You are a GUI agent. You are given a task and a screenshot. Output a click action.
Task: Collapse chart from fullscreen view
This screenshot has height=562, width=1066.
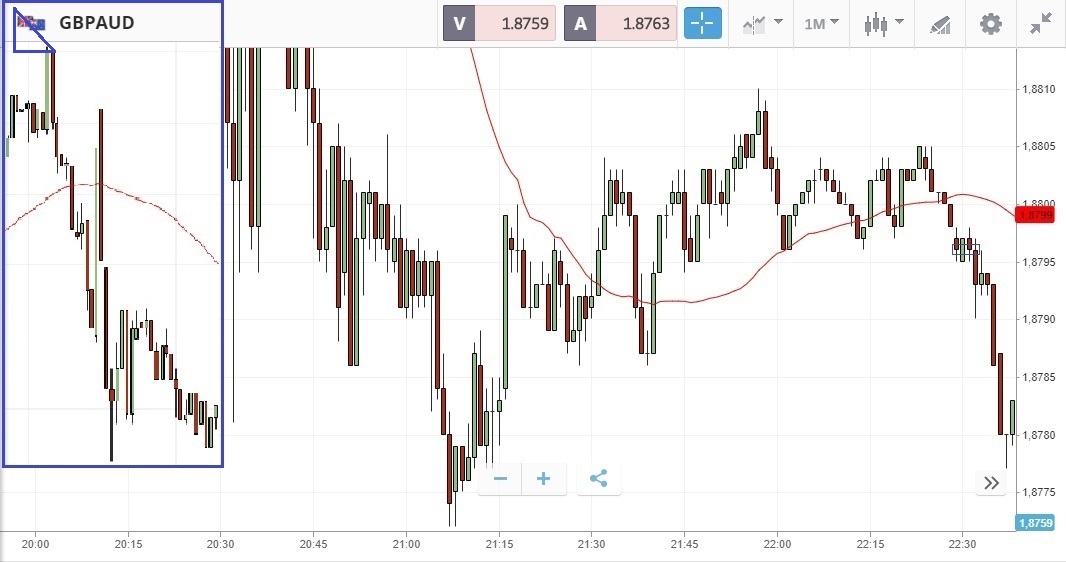coord(1041,23)
